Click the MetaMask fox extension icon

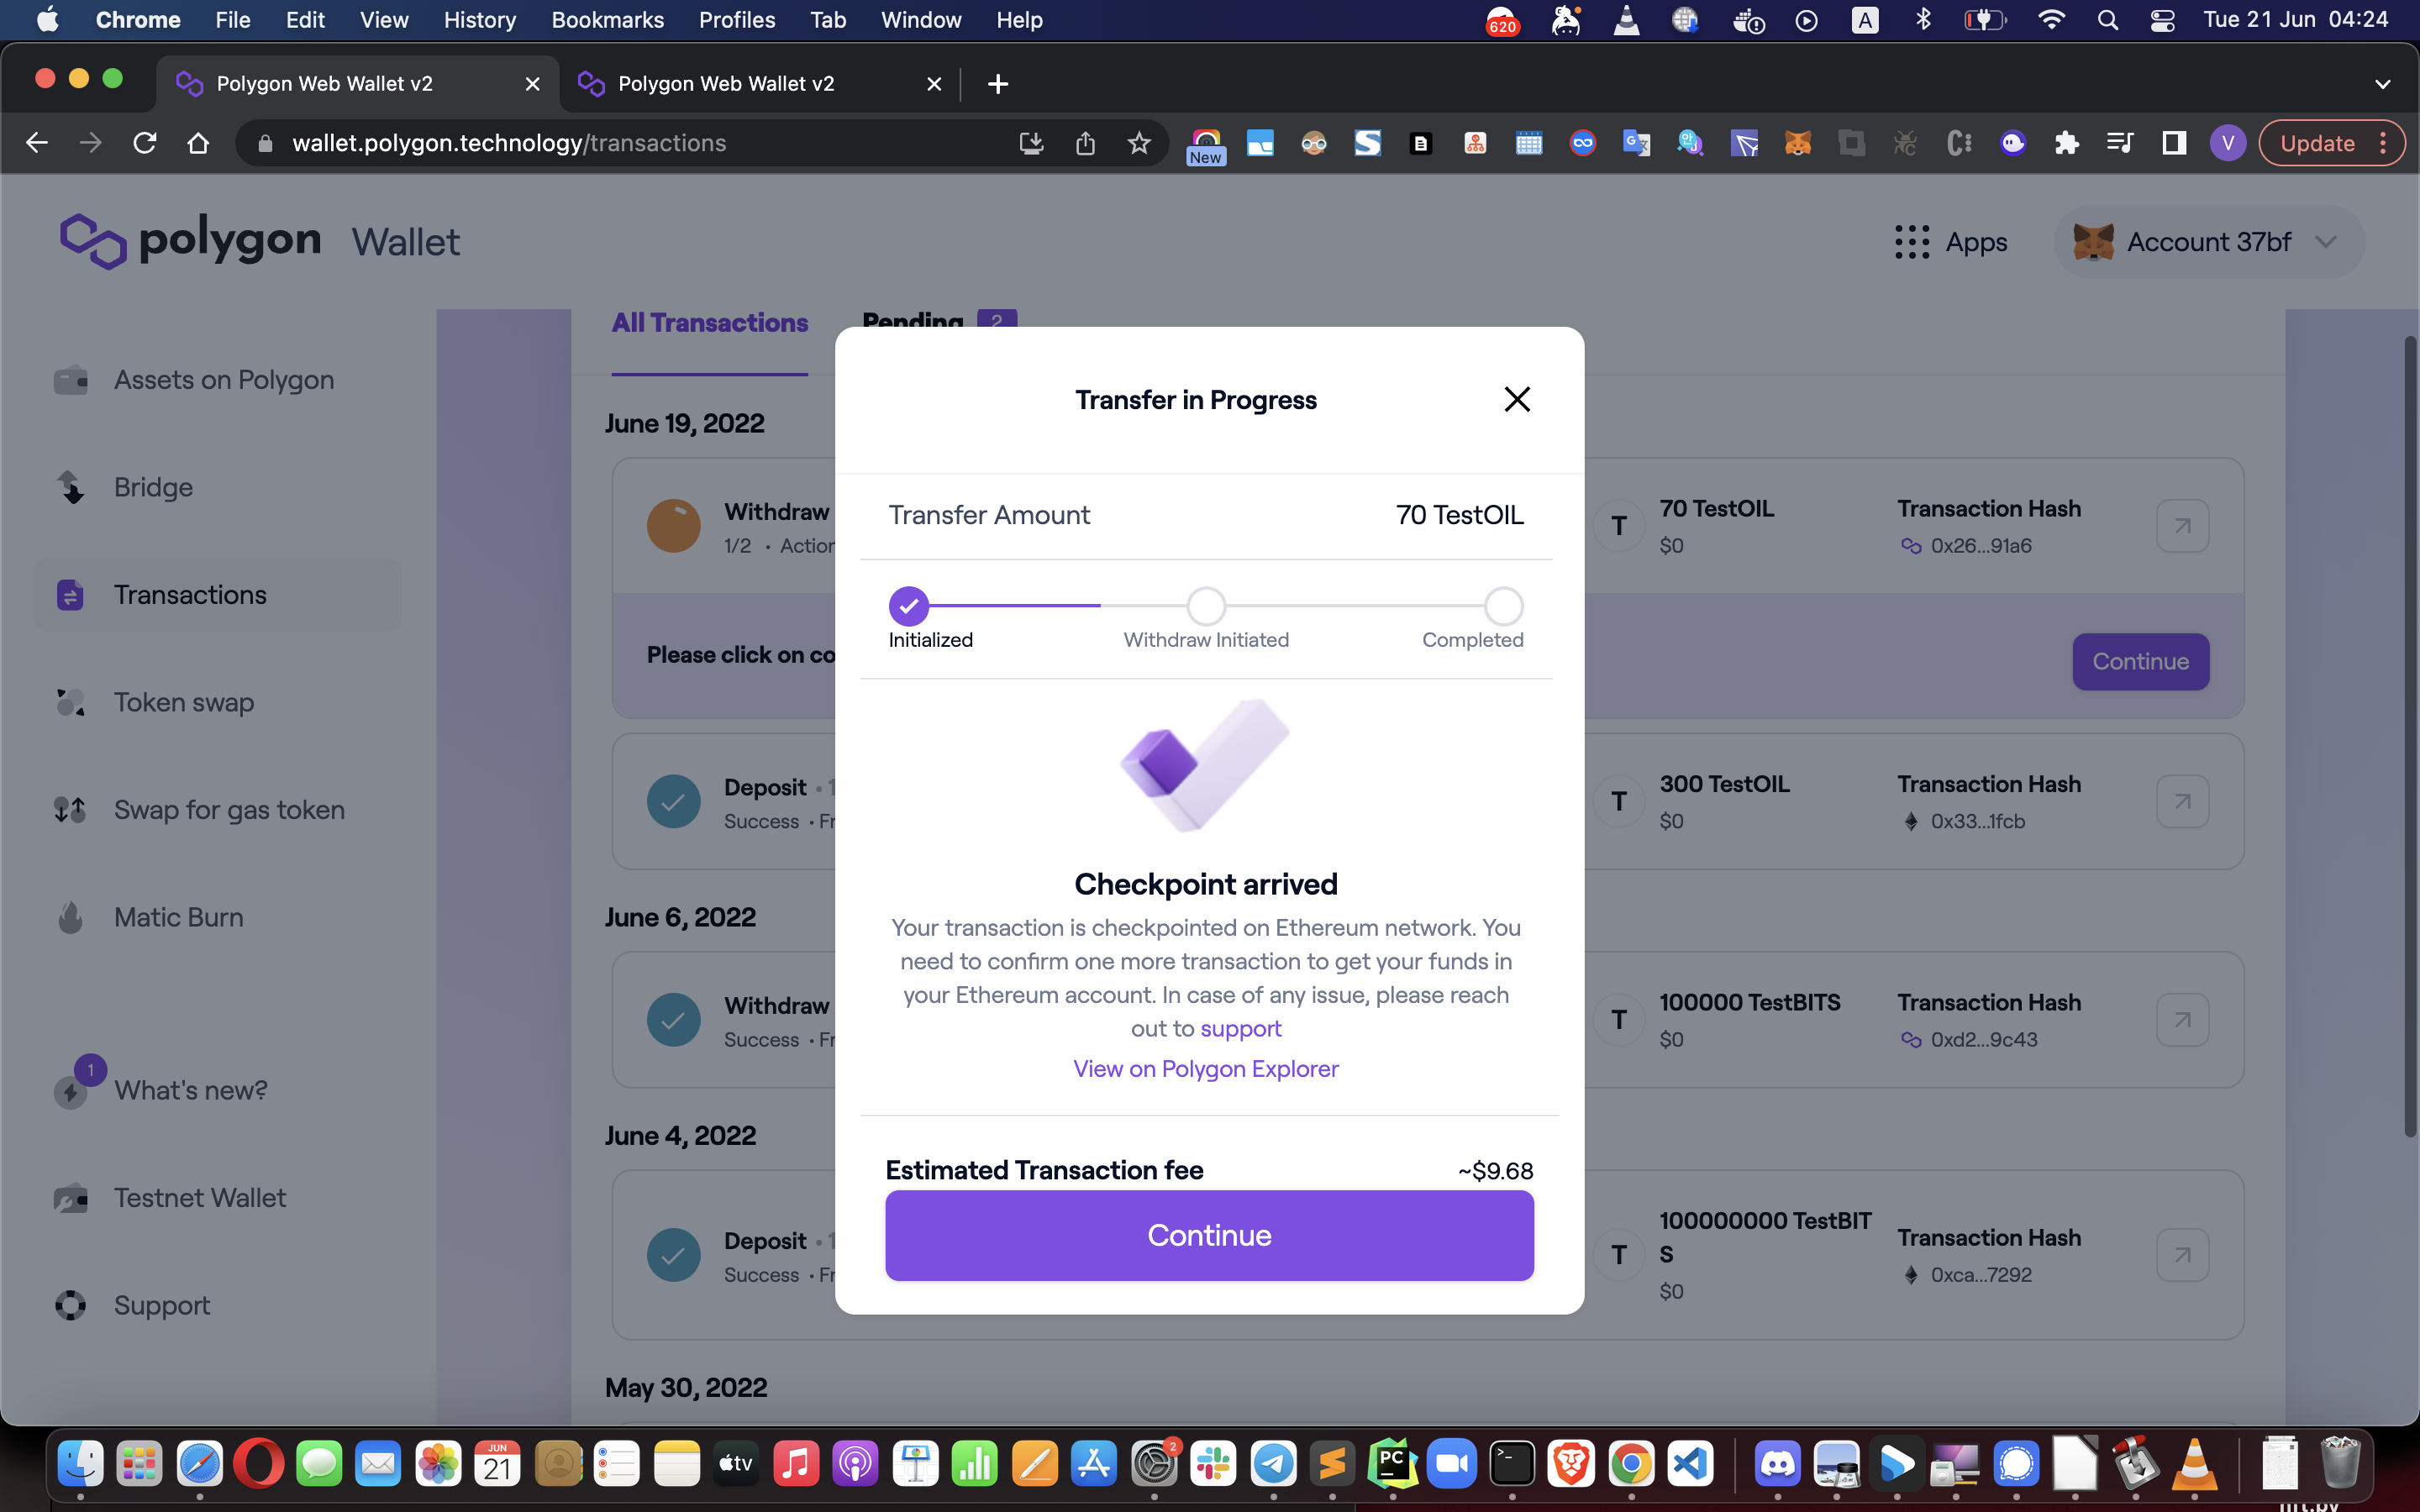pyautogui.click(x=1797, y=143)
